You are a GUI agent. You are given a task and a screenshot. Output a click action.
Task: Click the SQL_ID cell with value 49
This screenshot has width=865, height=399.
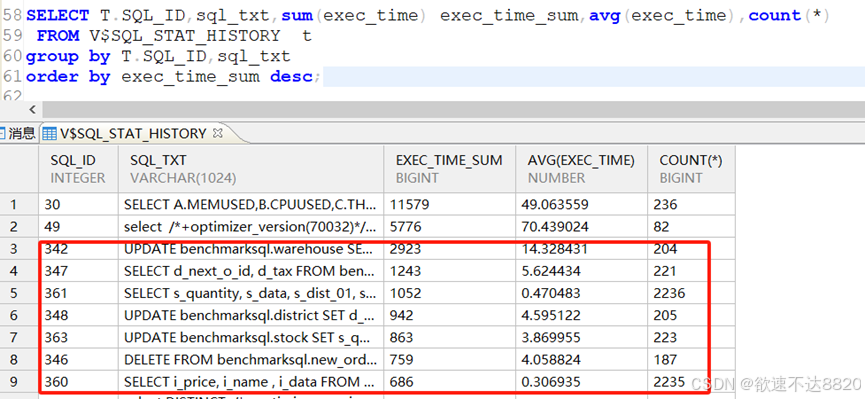(x=78, y=227)
